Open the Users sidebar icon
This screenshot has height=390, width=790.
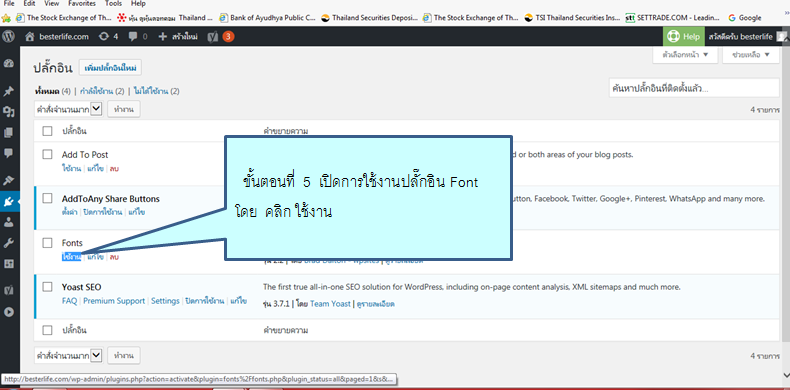9,222
